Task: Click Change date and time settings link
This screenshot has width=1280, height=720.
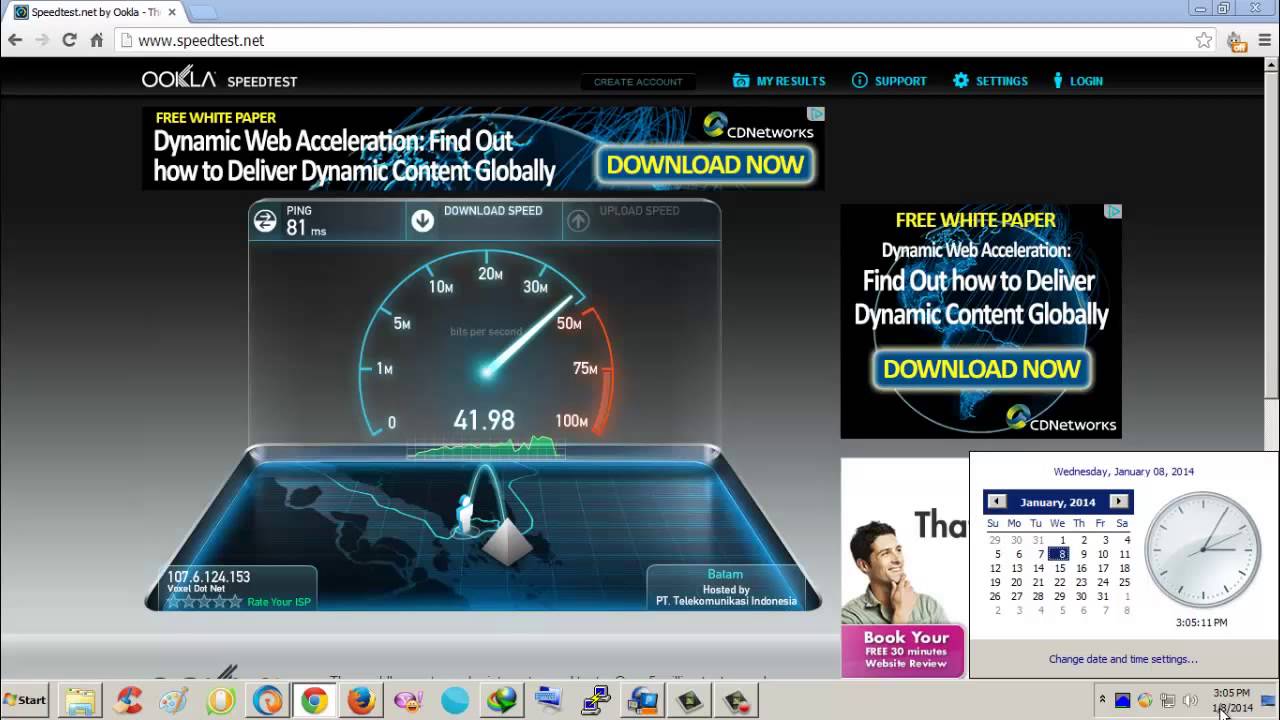Action: pyautogui.click(x=1123, y=659)
